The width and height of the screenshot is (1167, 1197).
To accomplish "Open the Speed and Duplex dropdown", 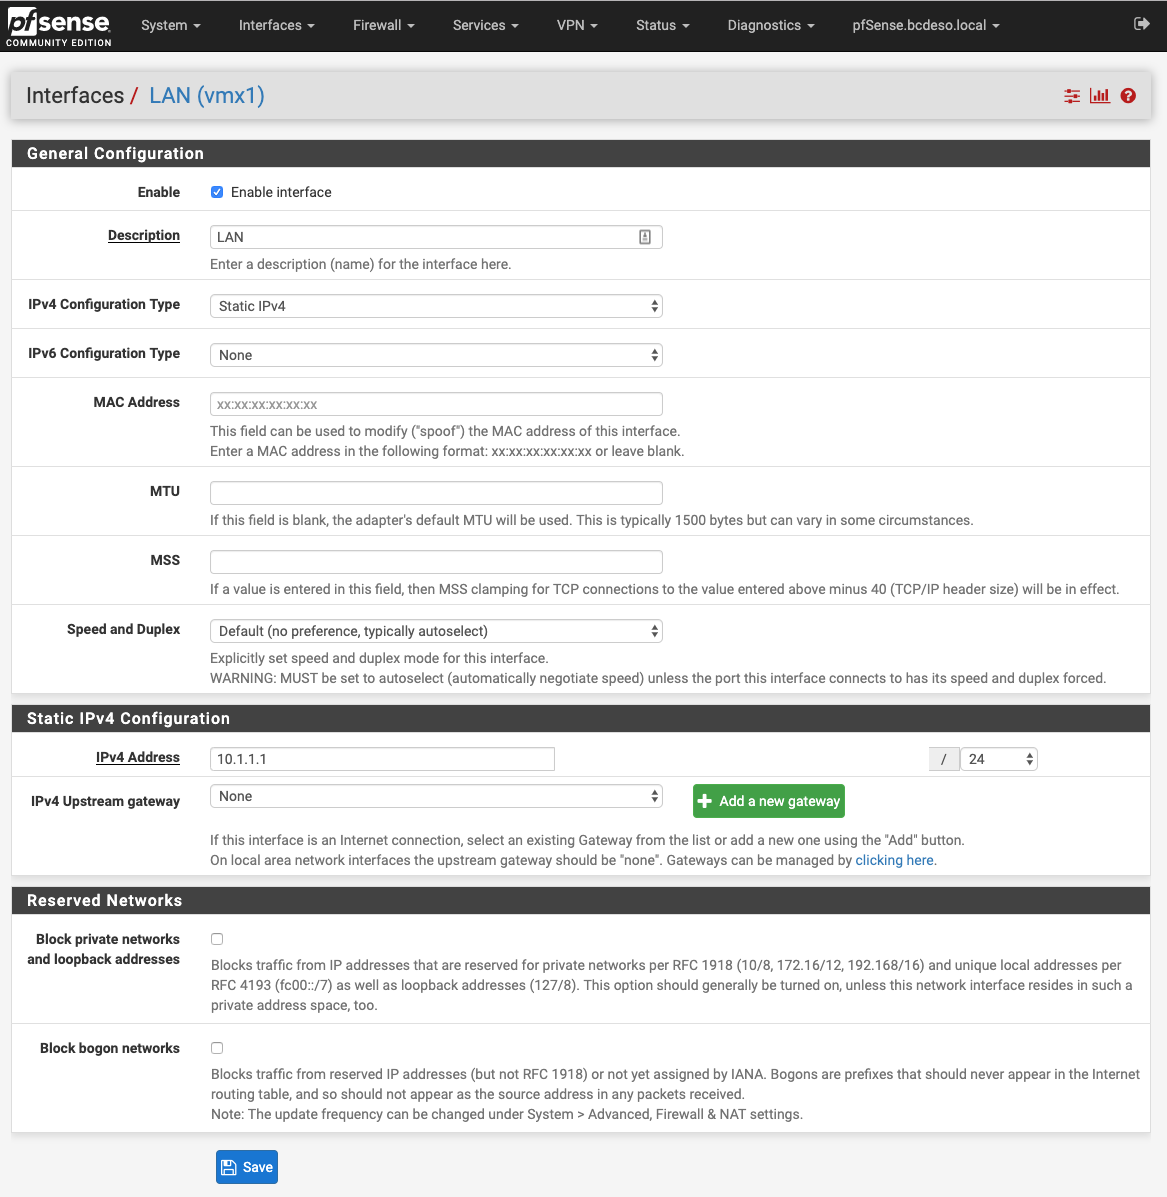I will (x=436, y=631).
